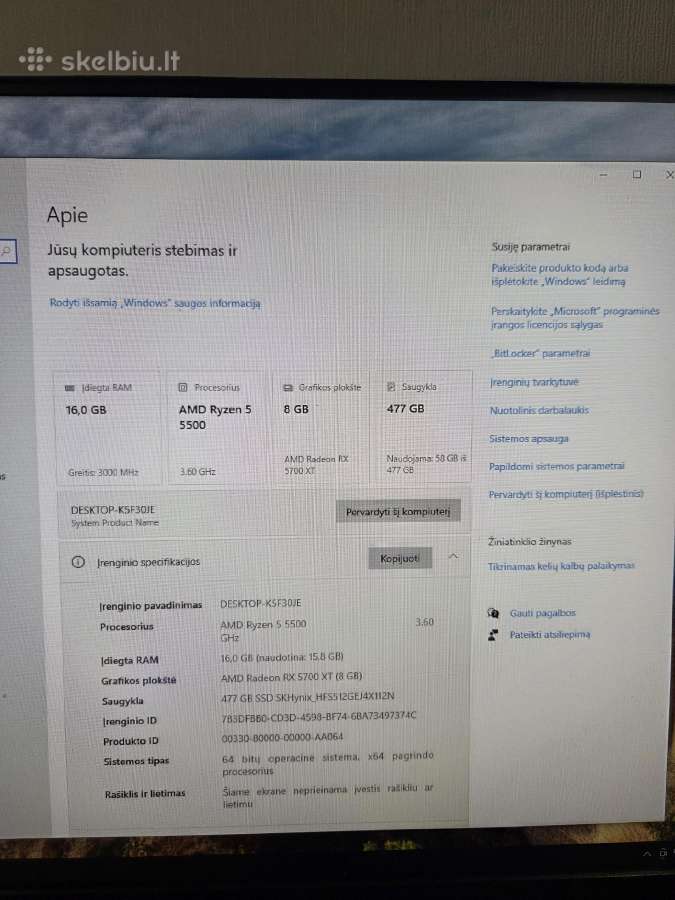
Task: Maximize the settings window
Action: tap(637, 174)
